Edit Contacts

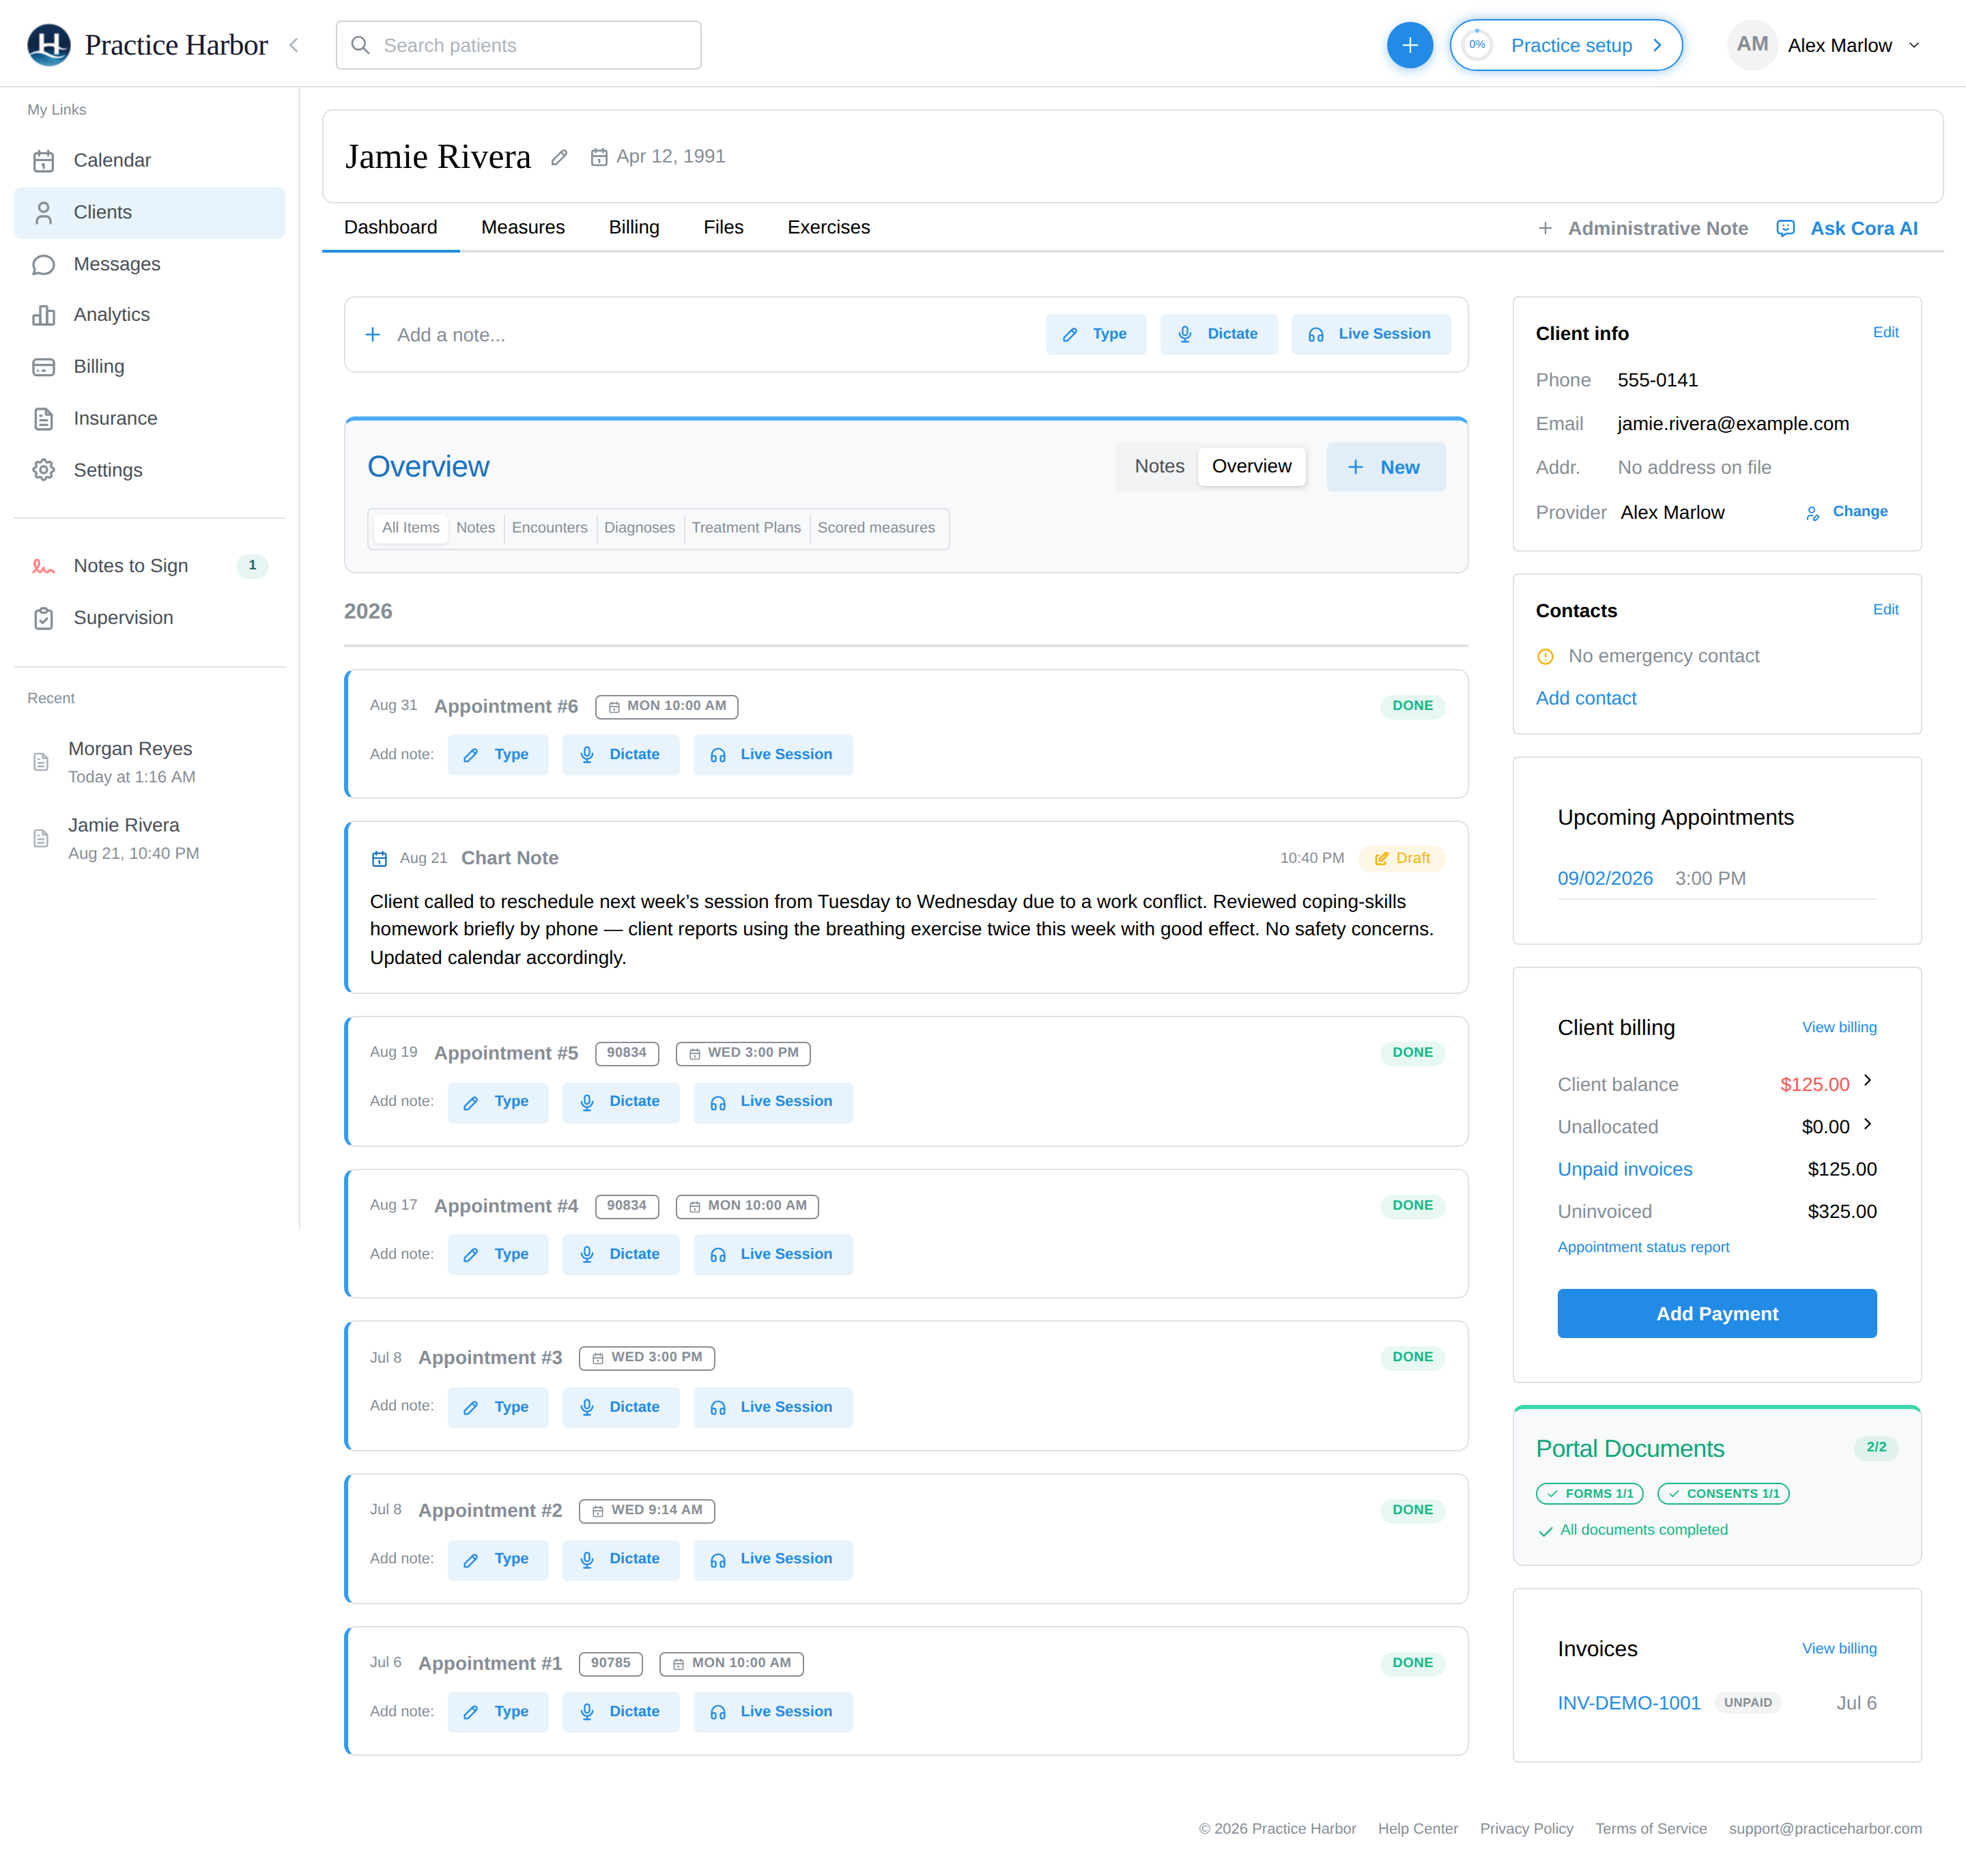click(x=1885, y=609)
